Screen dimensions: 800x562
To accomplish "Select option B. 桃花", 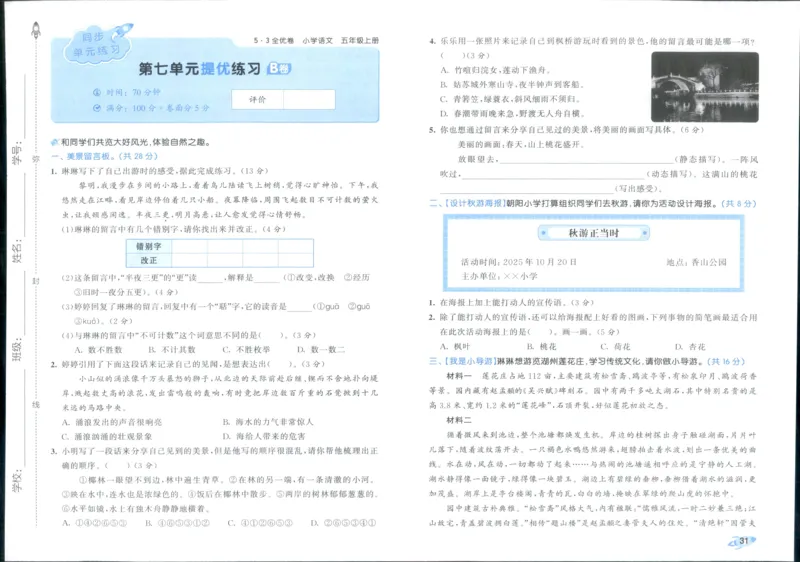I will [x=542, y=346].
